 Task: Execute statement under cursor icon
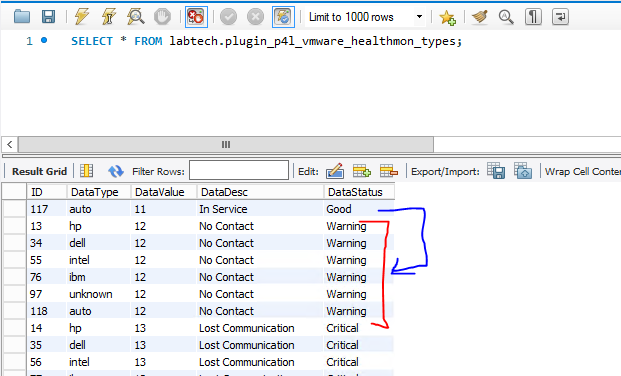point(109,17)
